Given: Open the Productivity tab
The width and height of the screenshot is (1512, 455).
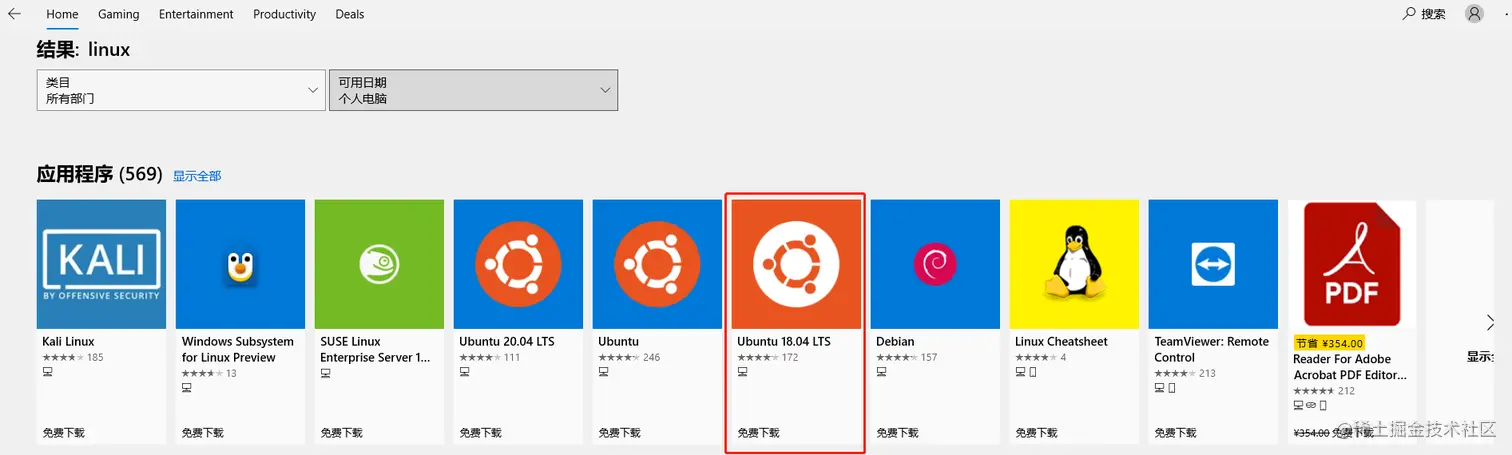Looking at the screenshot, I should tap(284, 14).
